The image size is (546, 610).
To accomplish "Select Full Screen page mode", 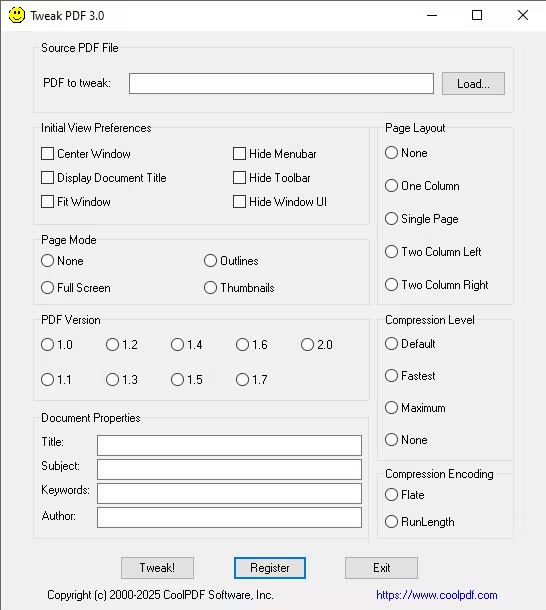I will pyautogui.click(x=47, y=288).
